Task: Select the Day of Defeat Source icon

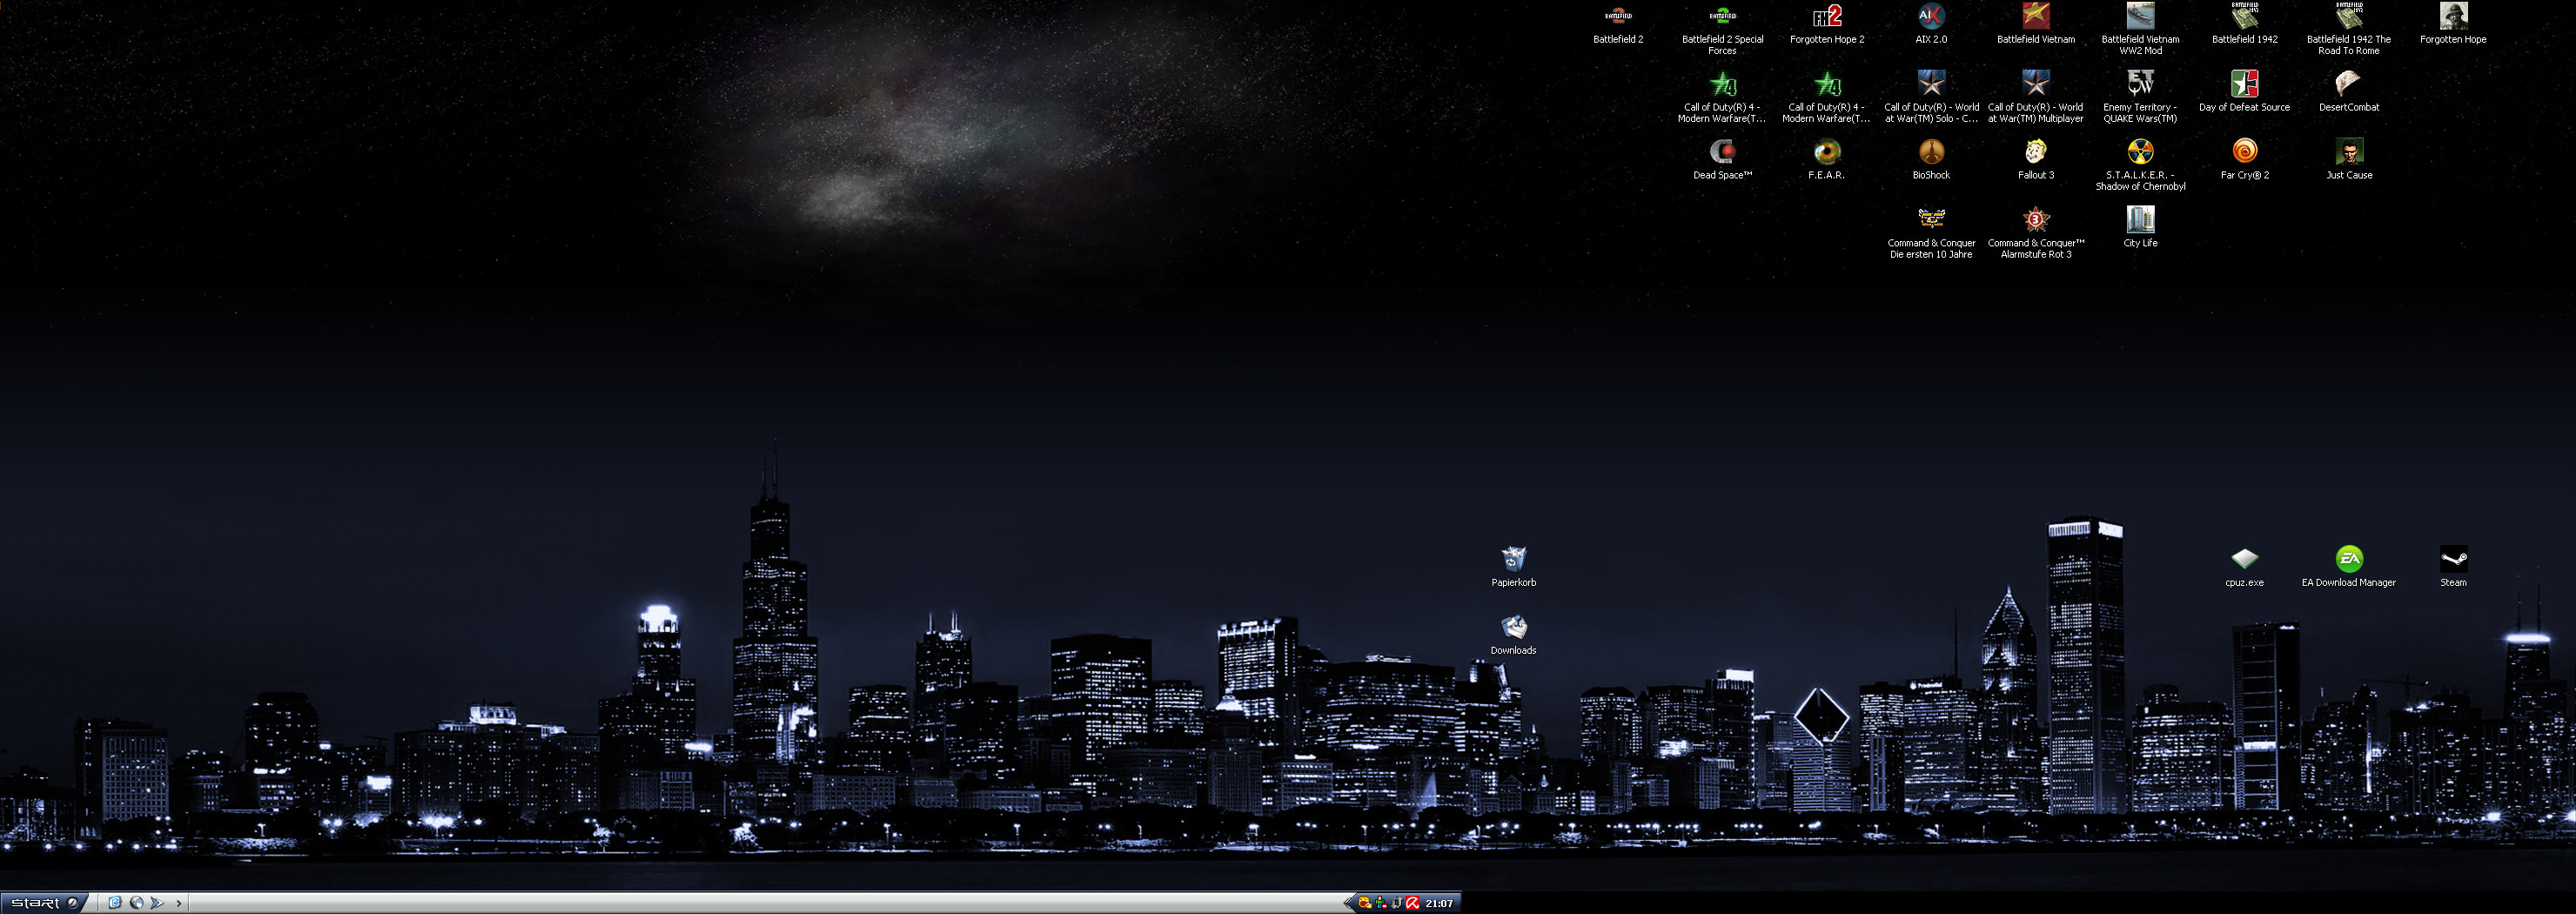Action: click(2244, 84)
